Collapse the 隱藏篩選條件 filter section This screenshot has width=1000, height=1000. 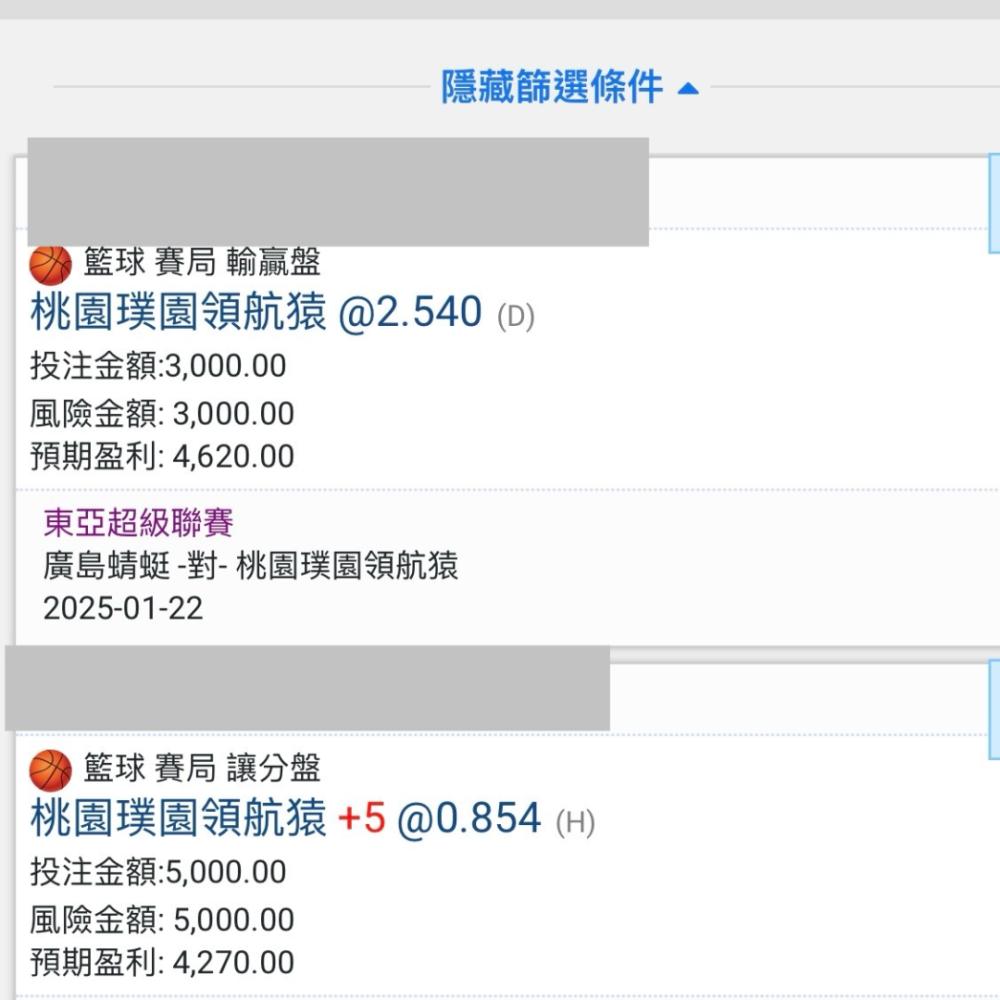pyautogui.click(x=570, y=87)
